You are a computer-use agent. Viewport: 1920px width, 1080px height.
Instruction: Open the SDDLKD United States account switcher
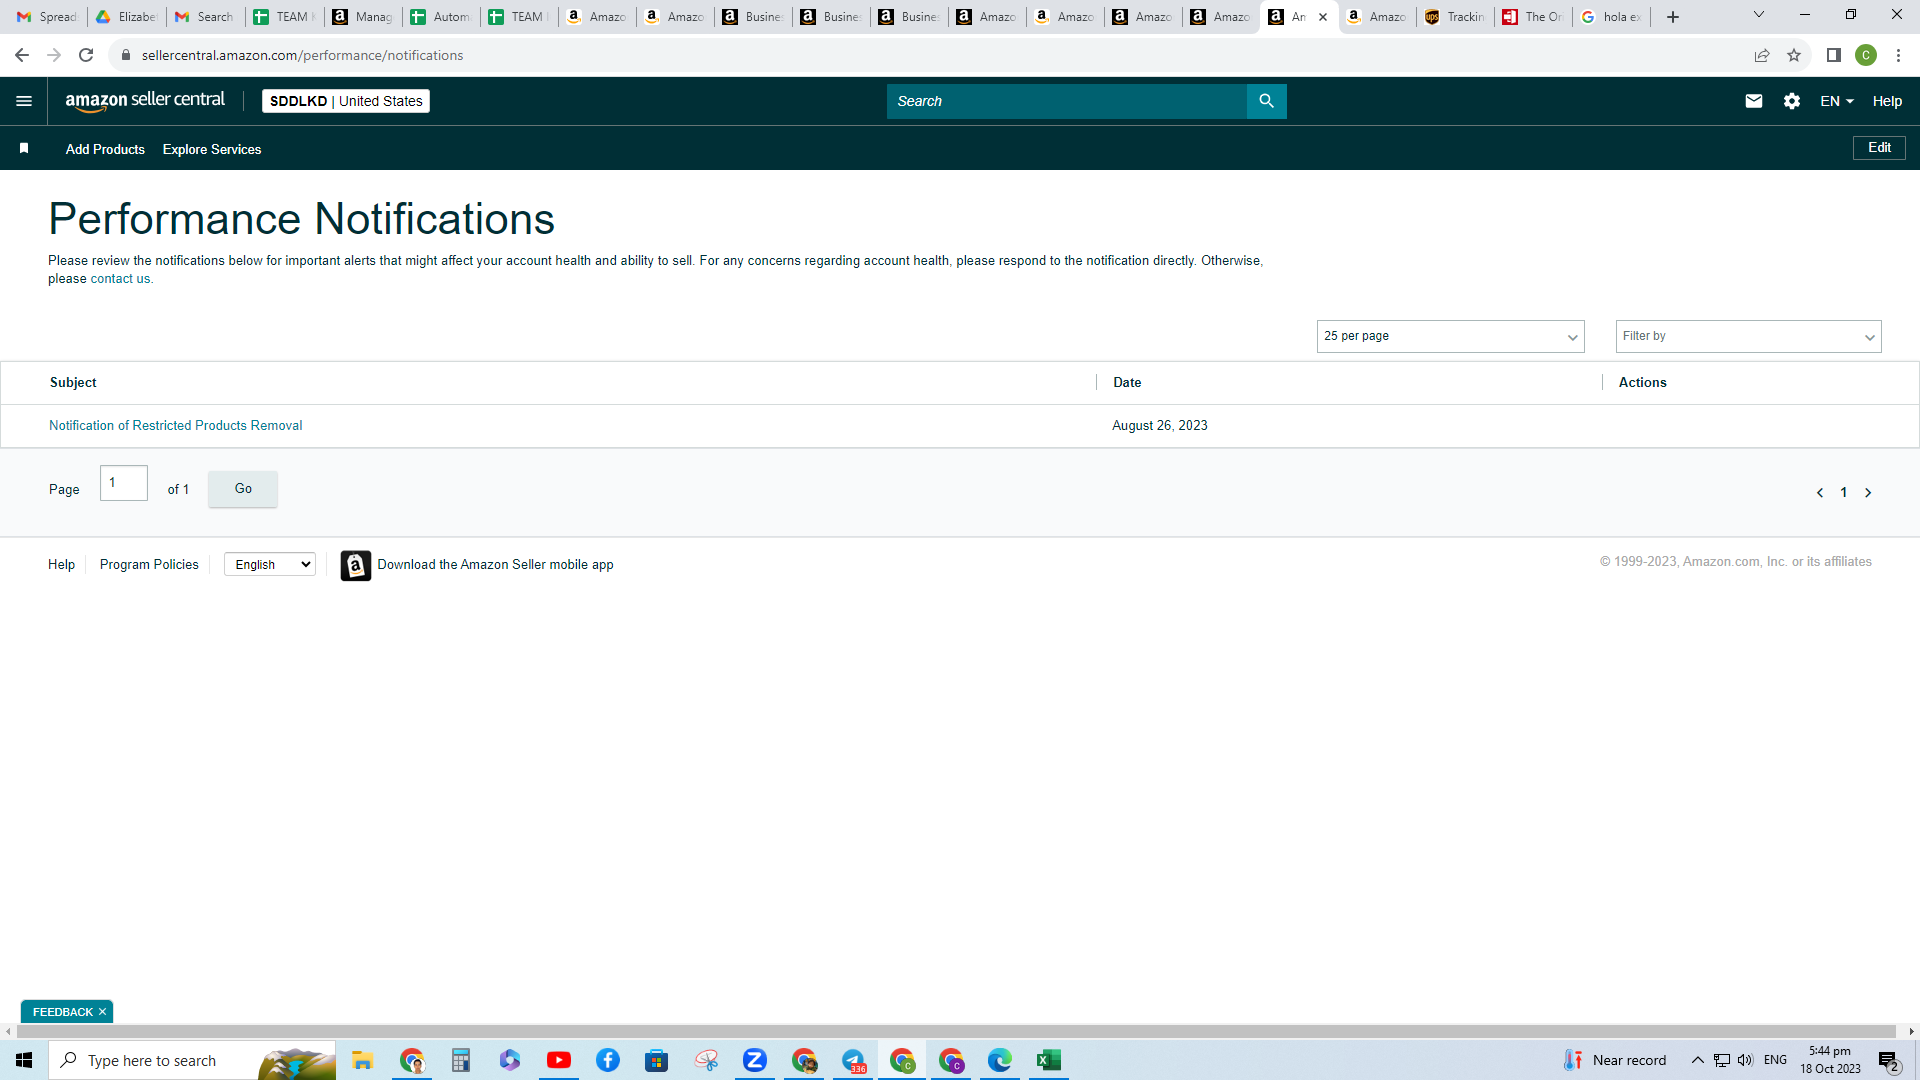point(346,101)
